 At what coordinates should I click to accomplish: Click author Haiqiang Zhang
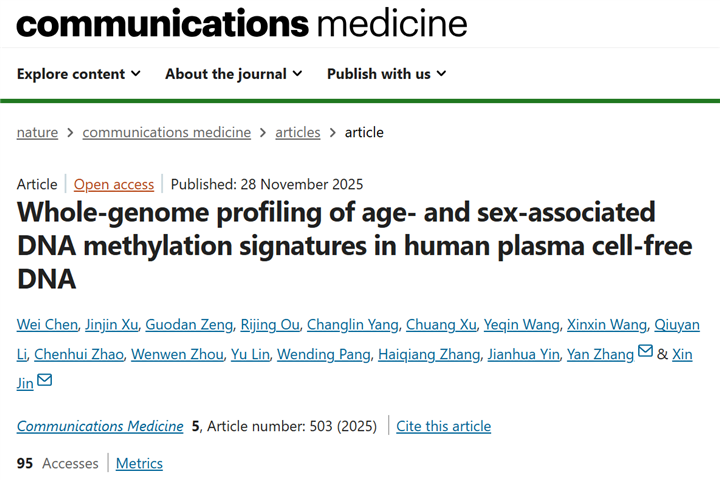click(x=431, y=354)
